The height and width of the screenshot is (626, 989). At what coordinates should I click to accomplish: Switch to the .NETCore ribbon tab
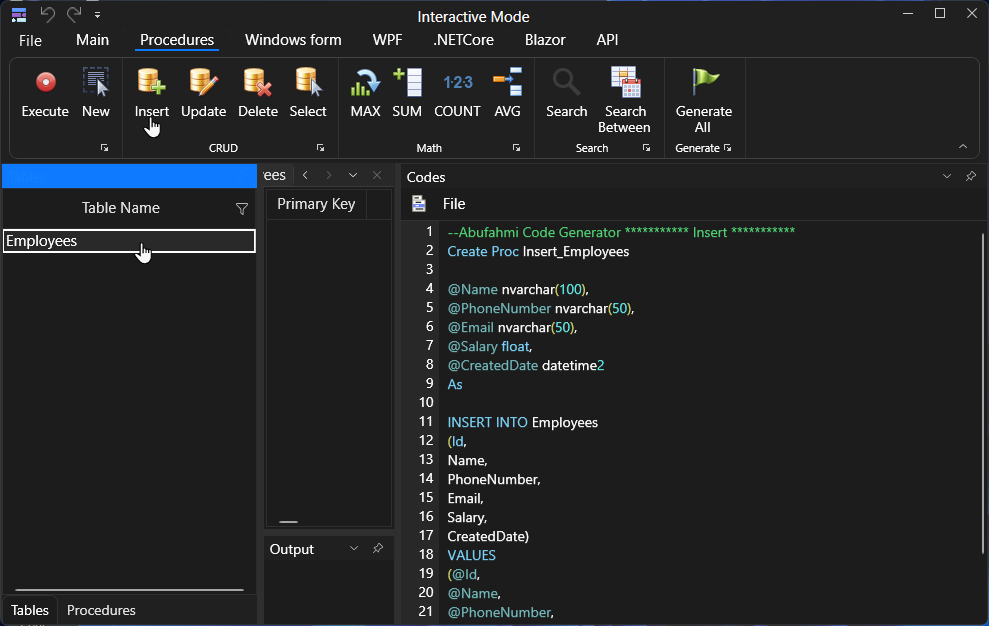click(464, 40)
